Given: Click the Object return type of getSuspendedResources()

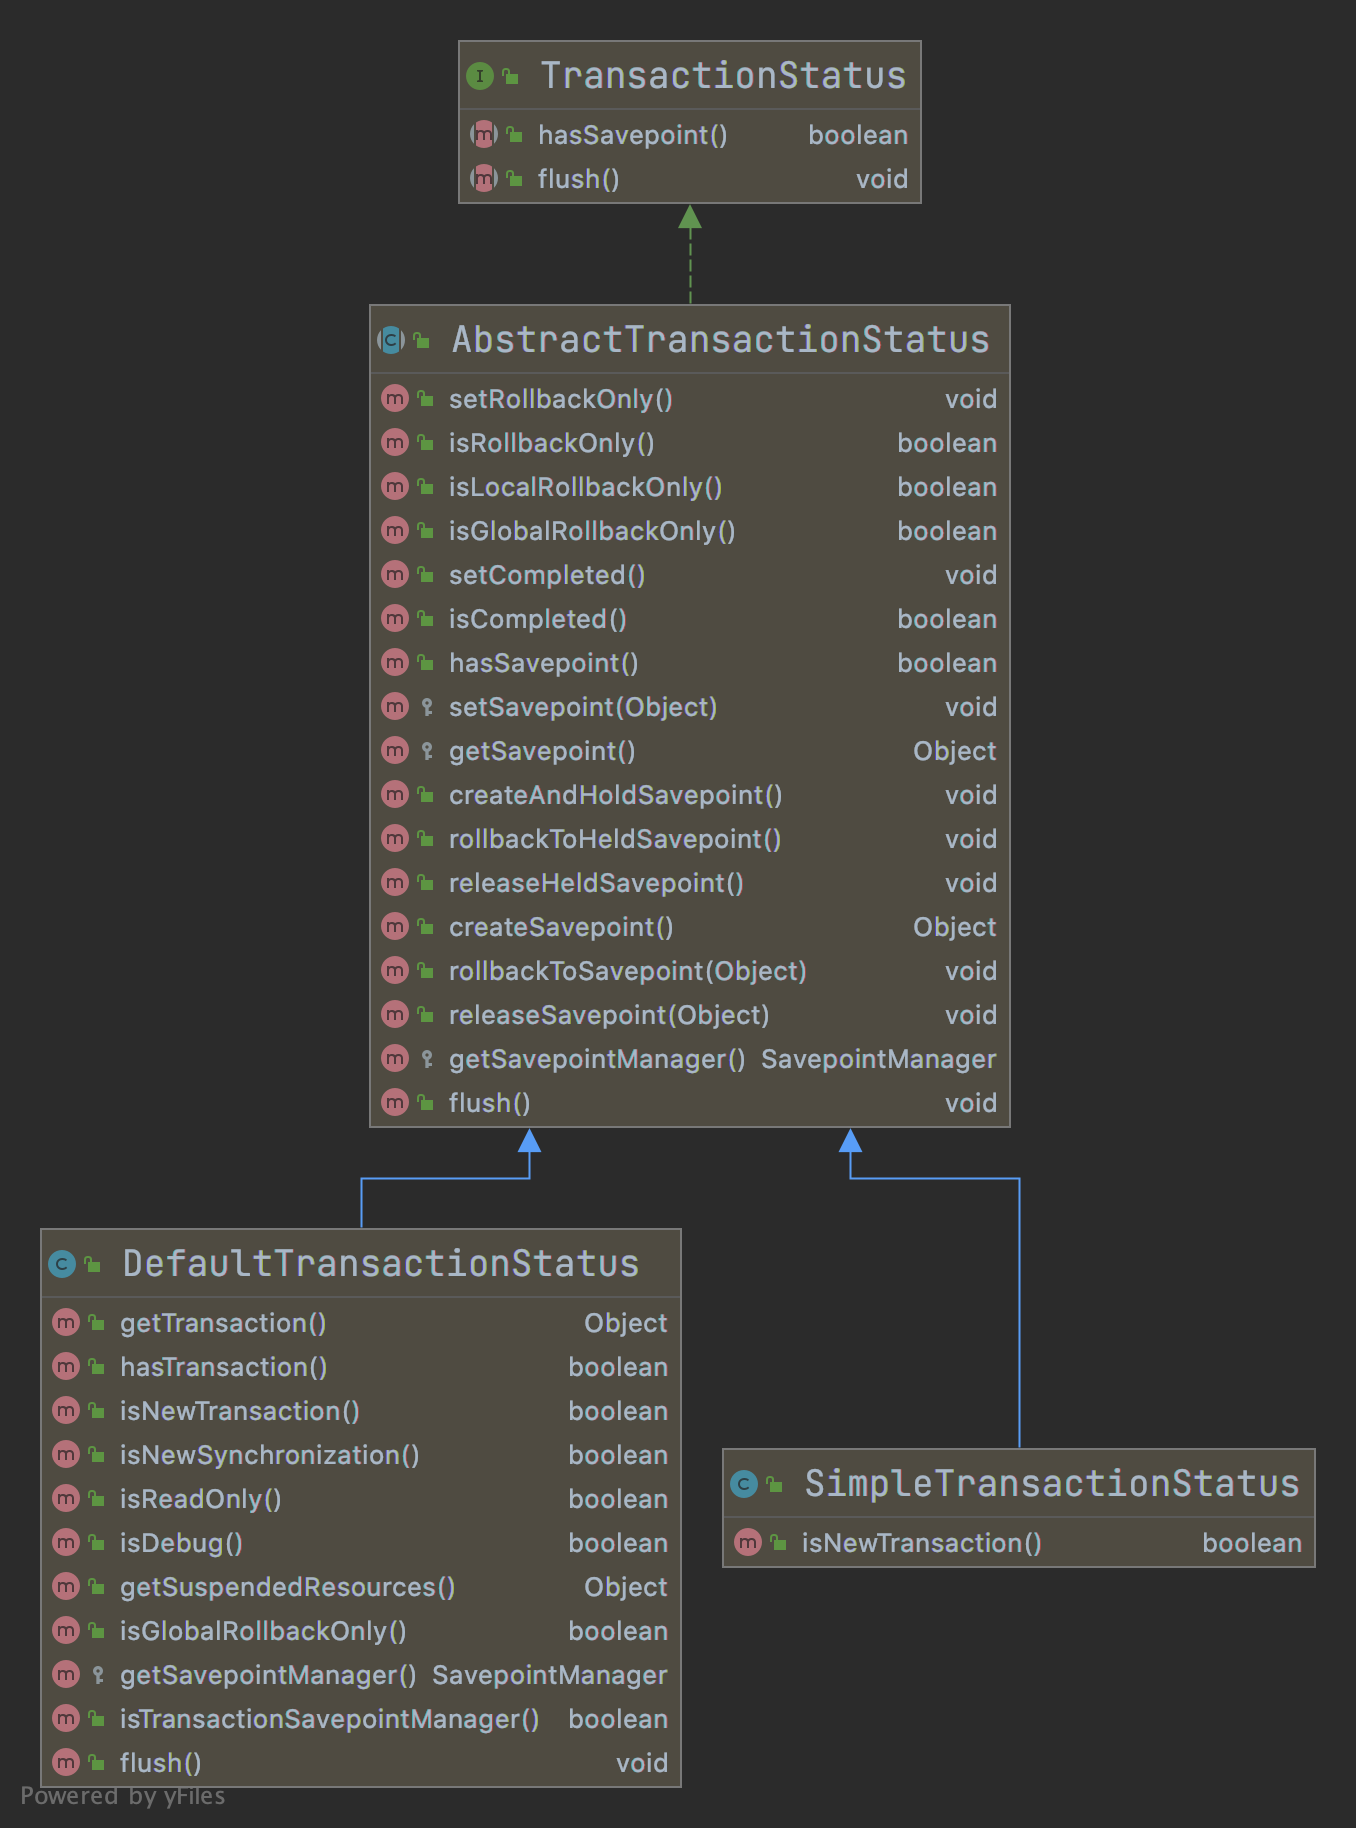Looking at the screenshot, I should (626, 1587).
